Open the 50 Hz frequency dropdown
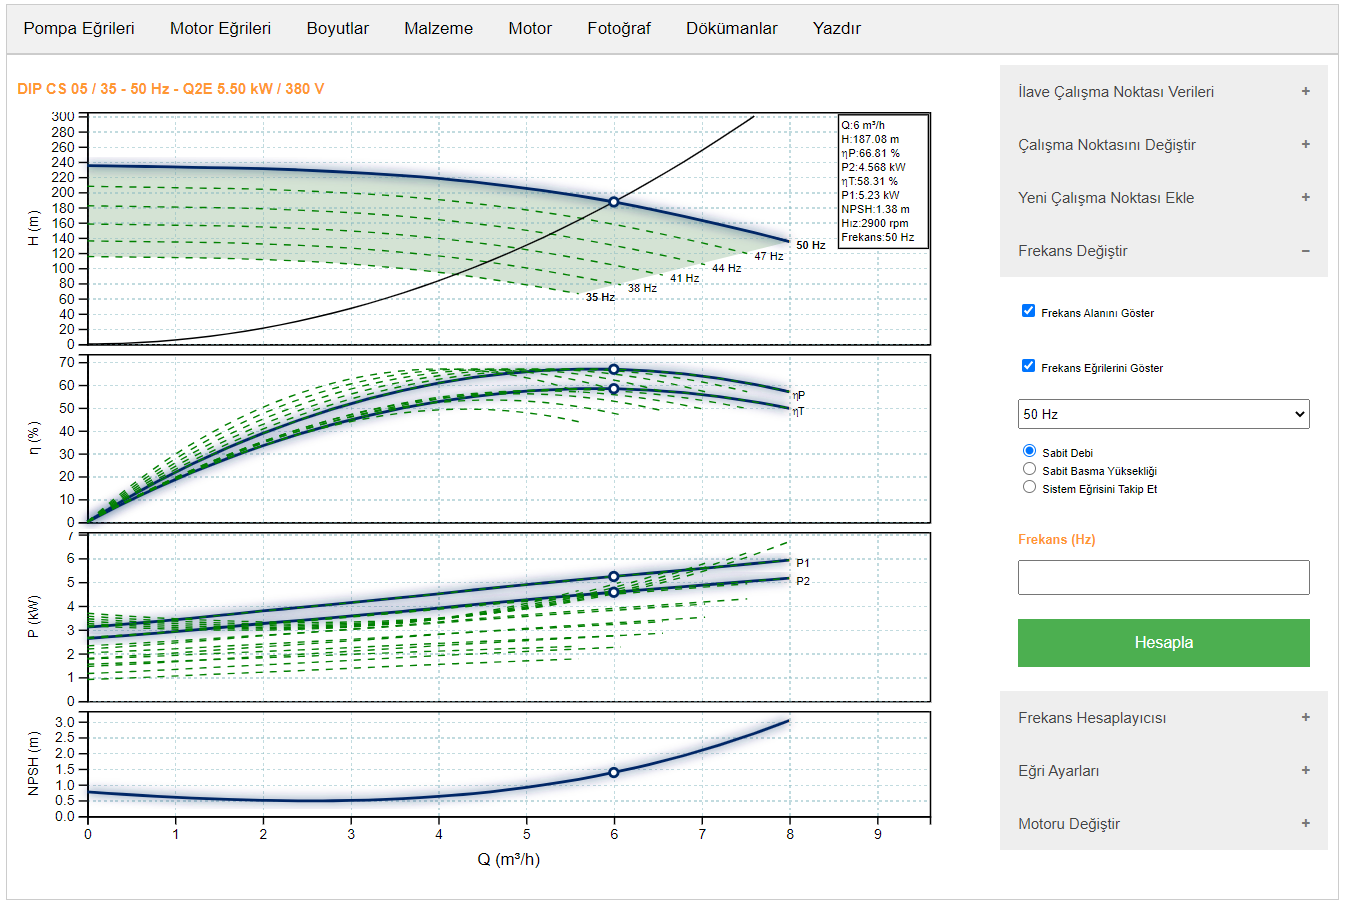 click(1163, 413)
